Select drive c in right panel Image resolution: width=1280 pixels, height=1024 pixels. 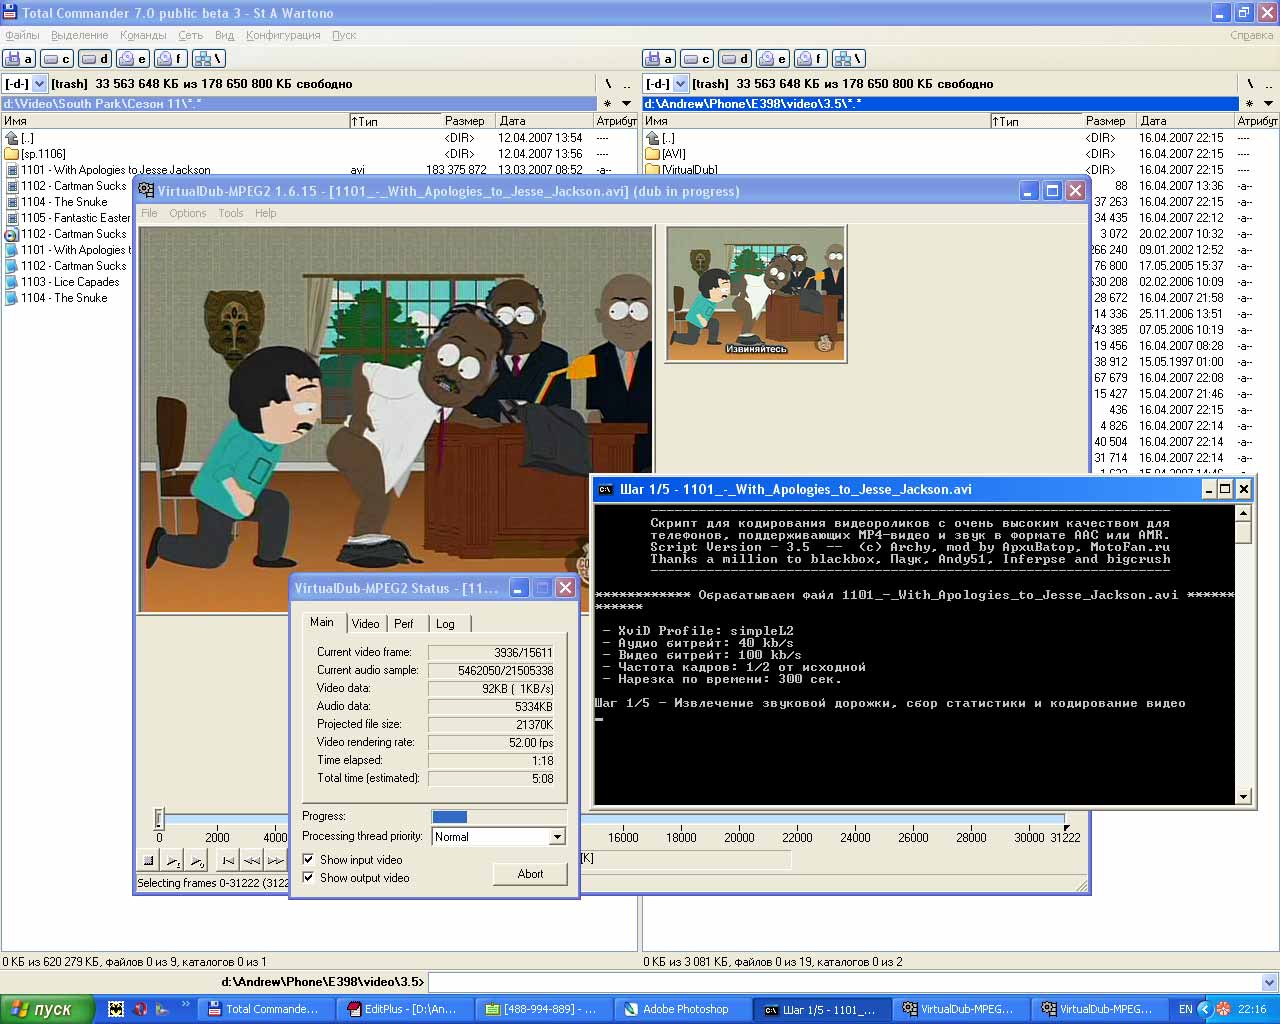coord(697,59)
